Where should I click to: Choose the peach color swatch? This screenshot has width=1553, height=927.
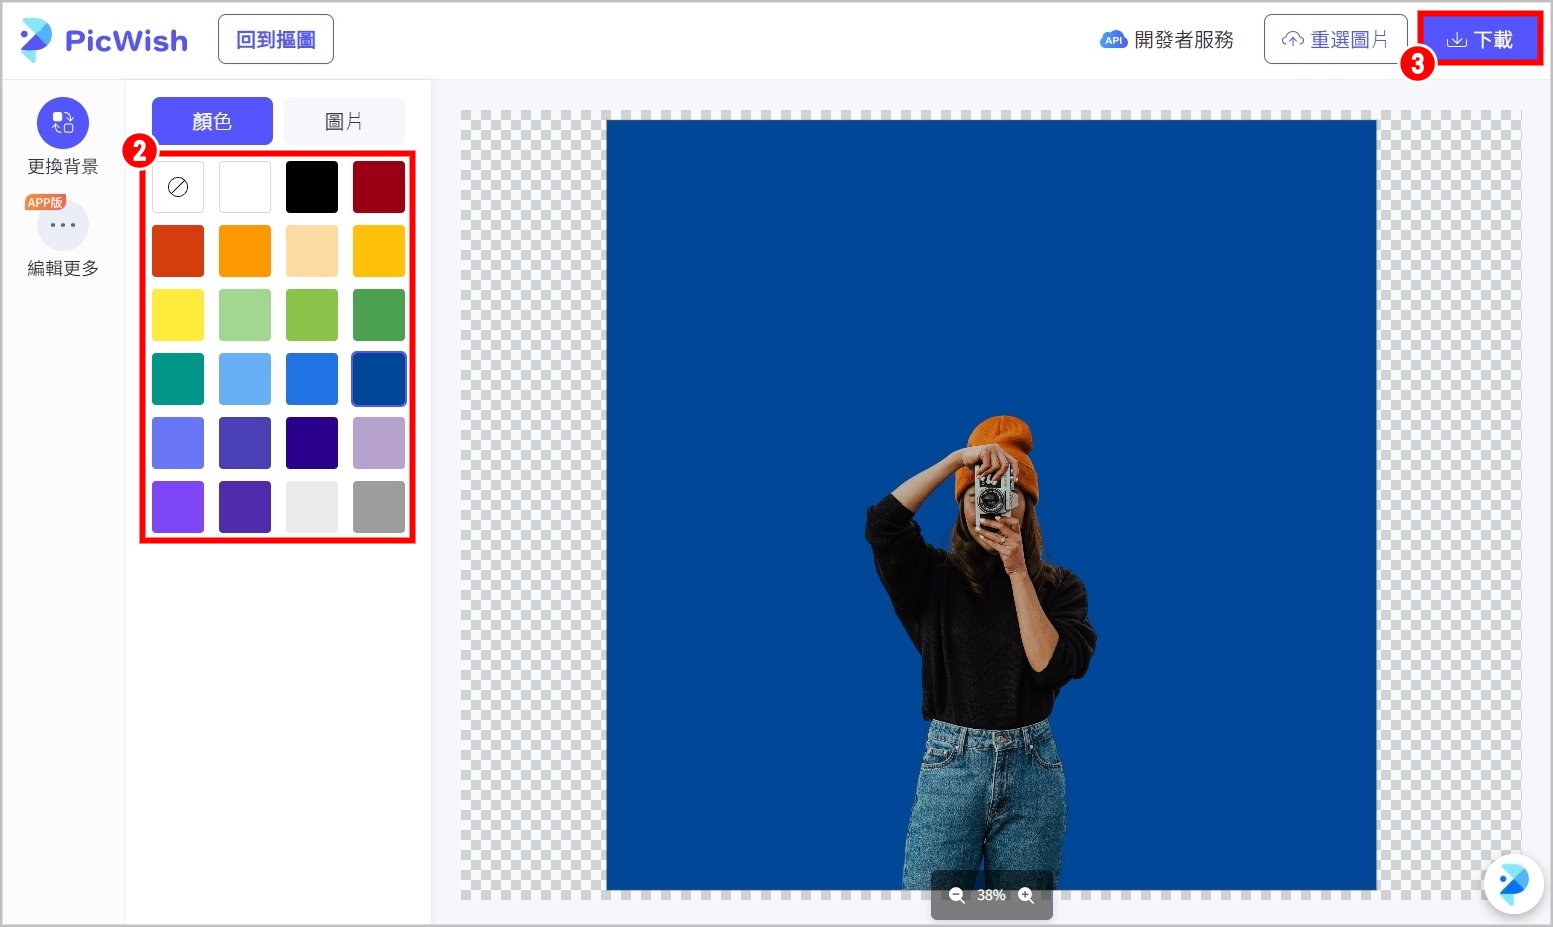[312, 251]
